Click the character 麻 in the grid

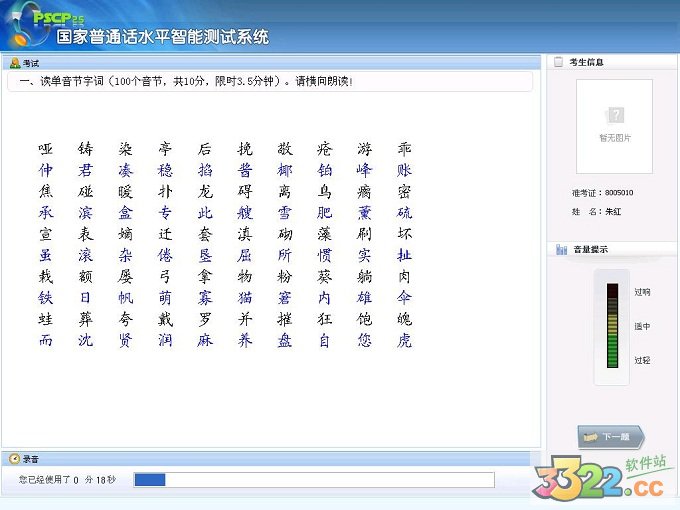[x=205, y=340]
